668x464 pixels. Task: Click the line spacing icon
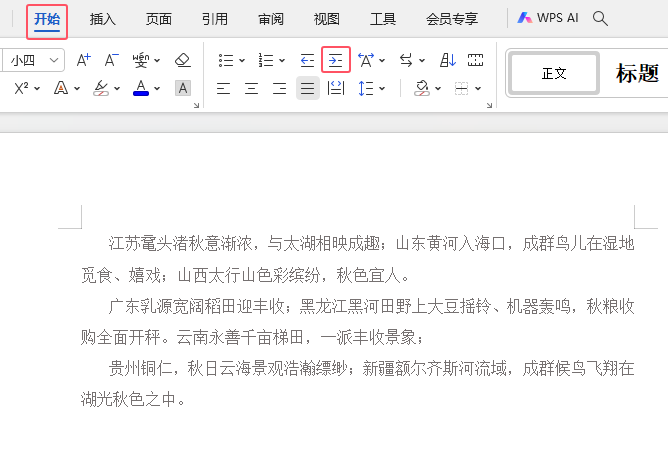(366, 88)
